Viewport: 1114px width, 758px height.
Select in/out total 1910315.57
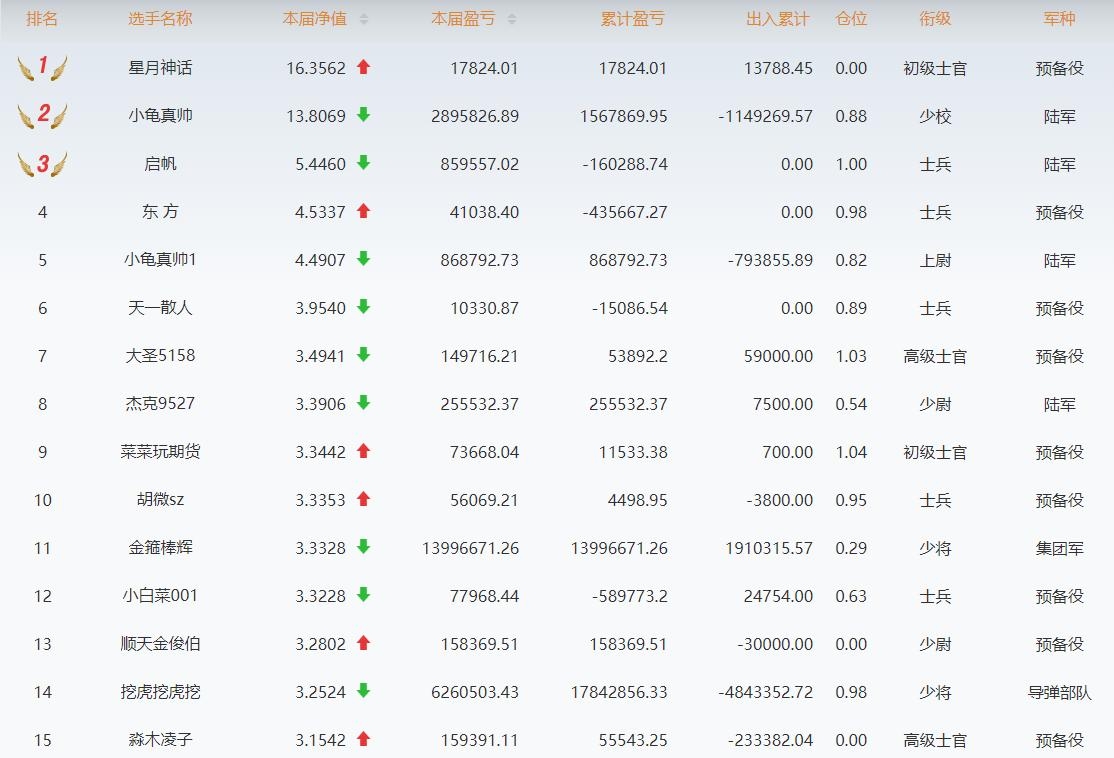(769, 548)
